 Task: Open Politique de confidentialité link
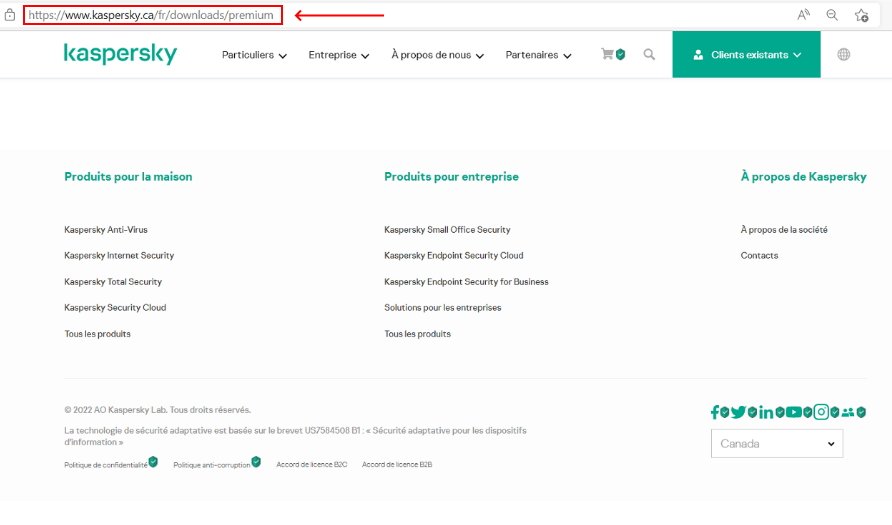point(106,465)
